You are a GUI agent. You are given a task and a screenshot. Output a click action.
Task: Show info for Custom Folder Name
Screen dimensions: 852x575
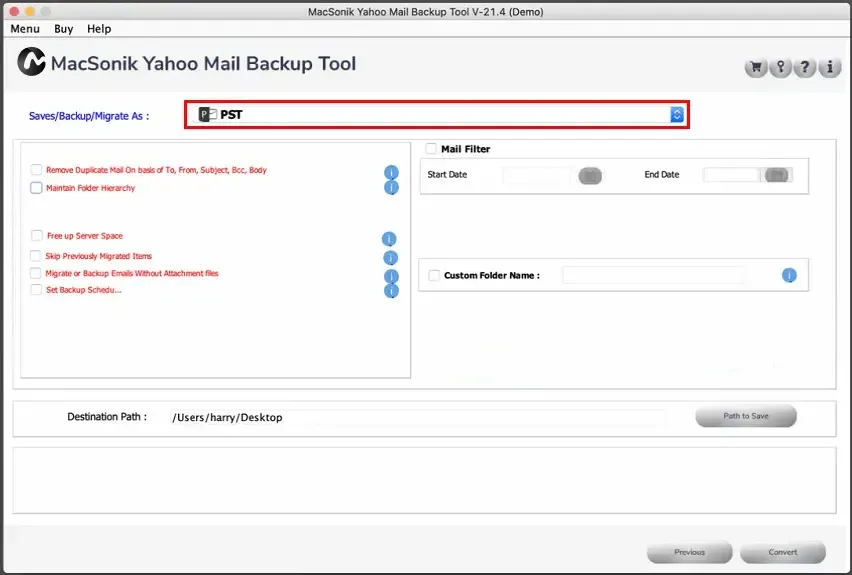point(789,275)
